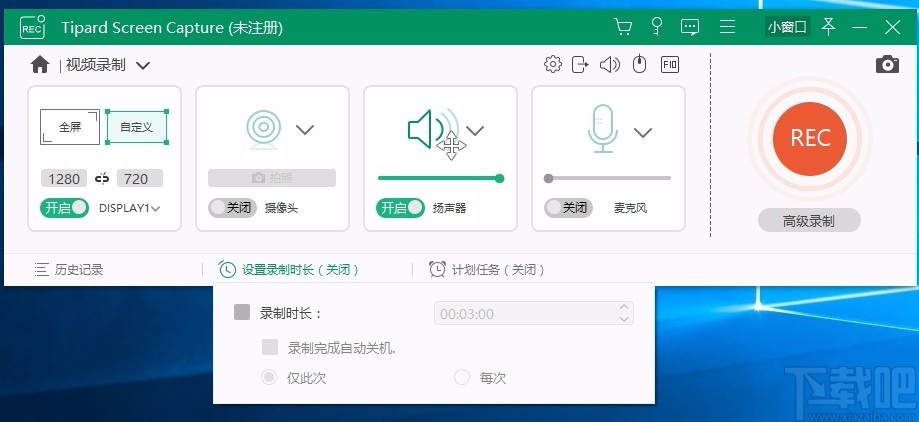Click the large speaker icon
The height and width of the screenshot is (422, 919).
pos(433,129)
